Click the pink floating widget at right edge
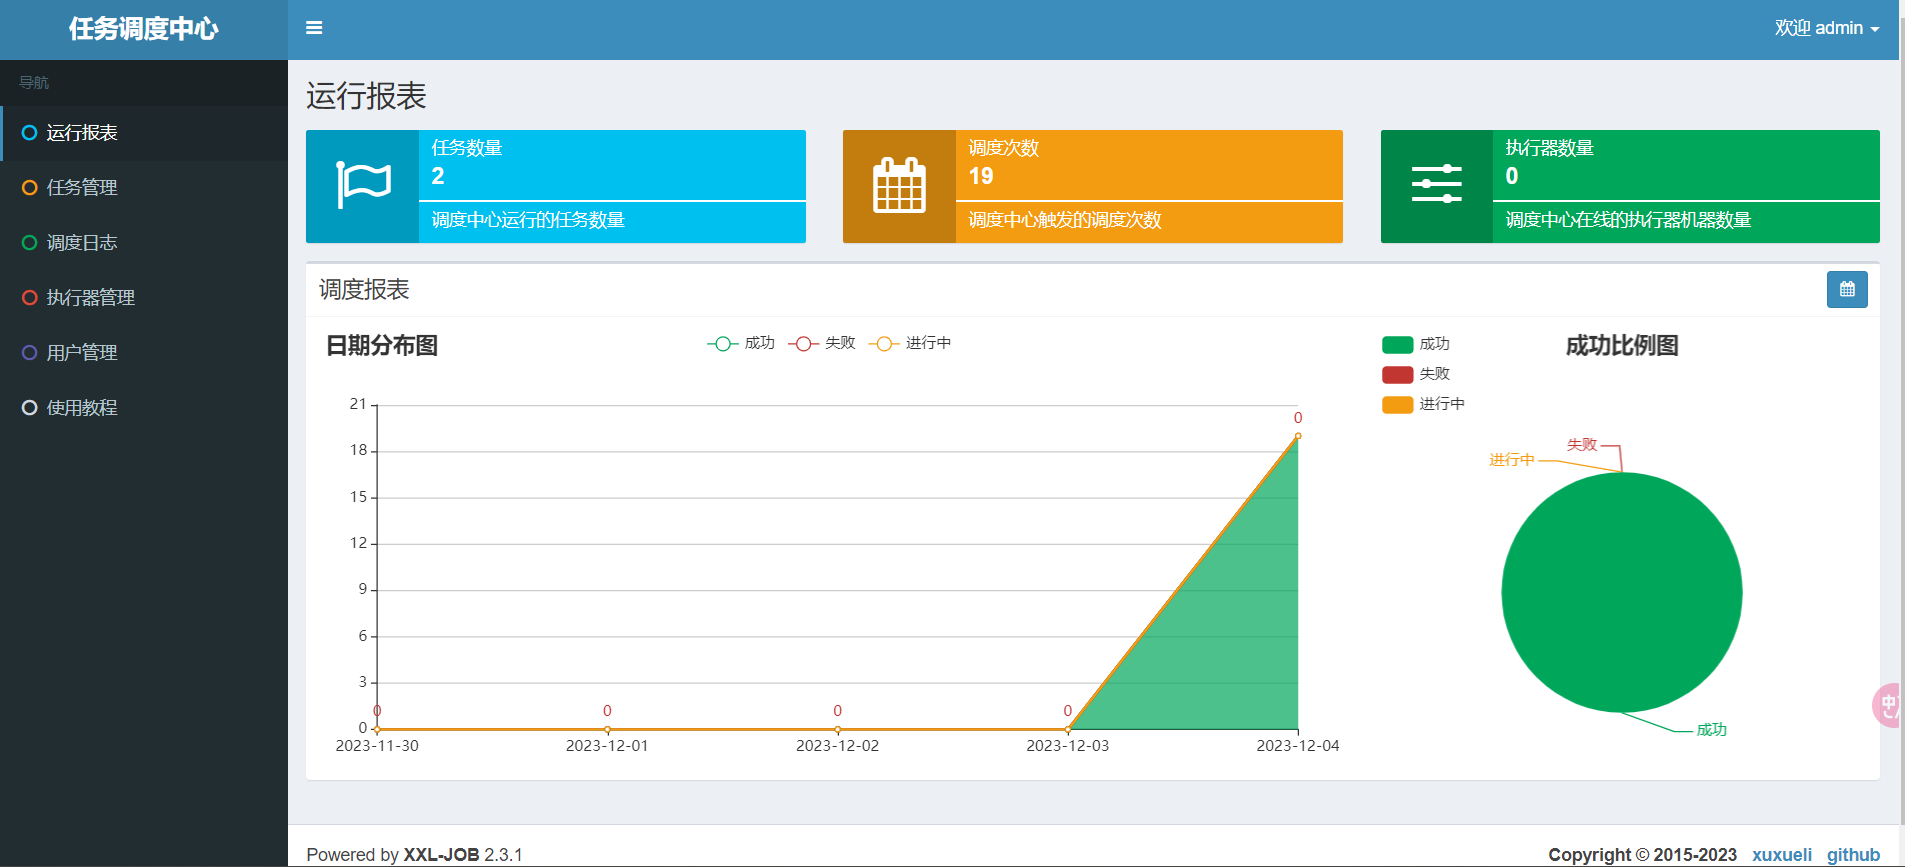The image size is (1905, 867). (1887, 706)
